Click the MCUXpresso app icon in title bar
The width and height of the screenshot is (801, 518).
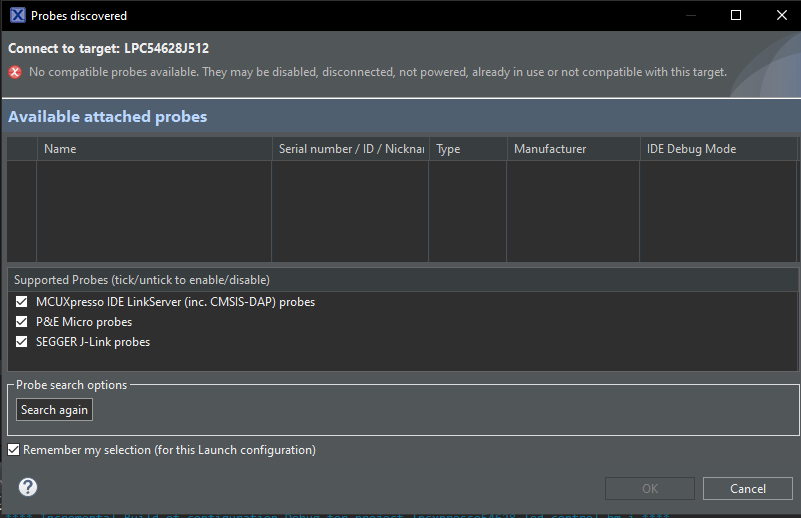pos(17,16)
